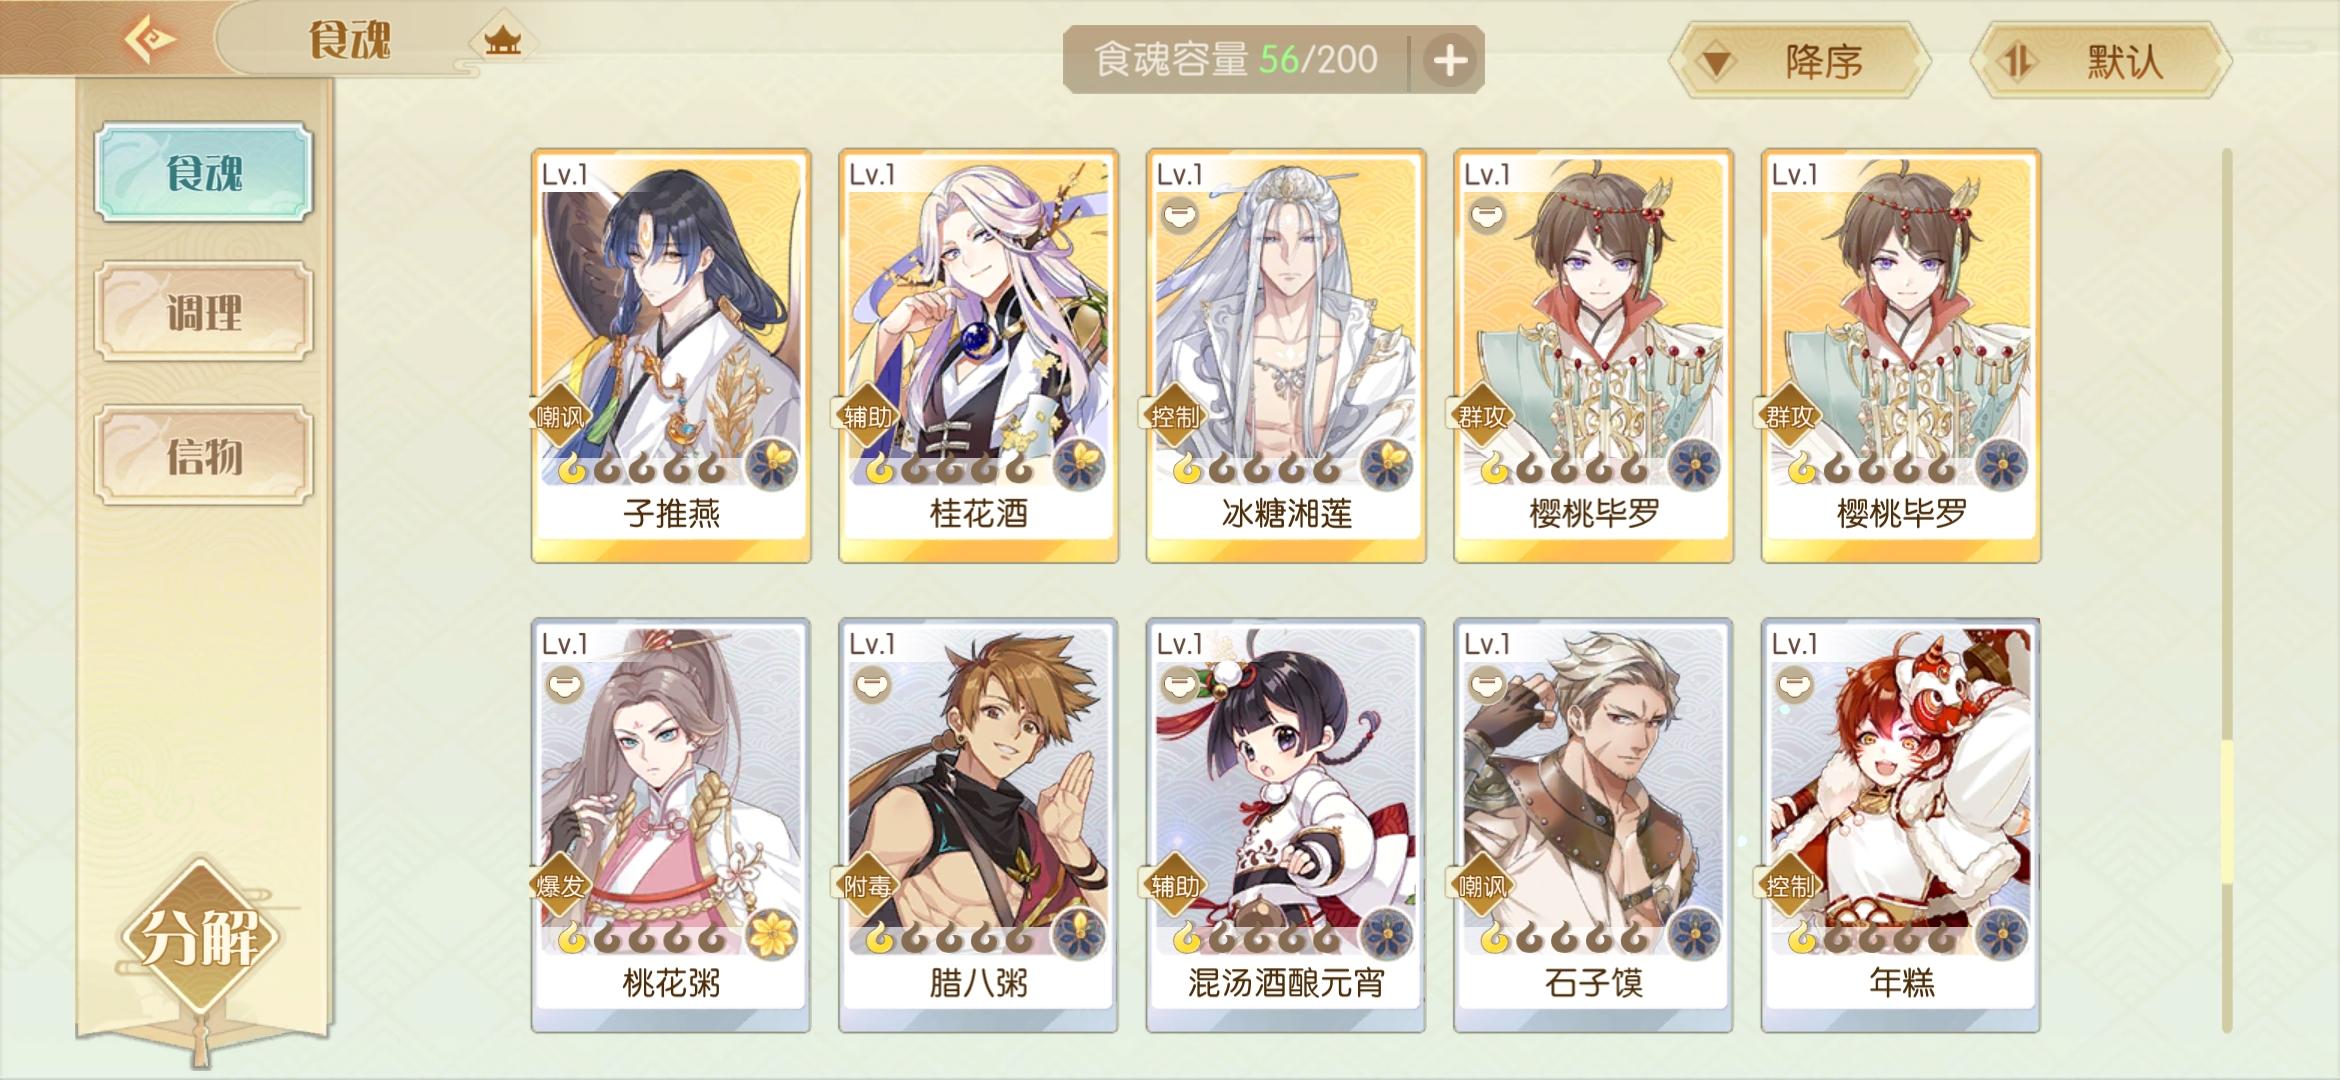Tap the bowl icon on 年糕 card

pyautogui.click(x=1795, y=685)
